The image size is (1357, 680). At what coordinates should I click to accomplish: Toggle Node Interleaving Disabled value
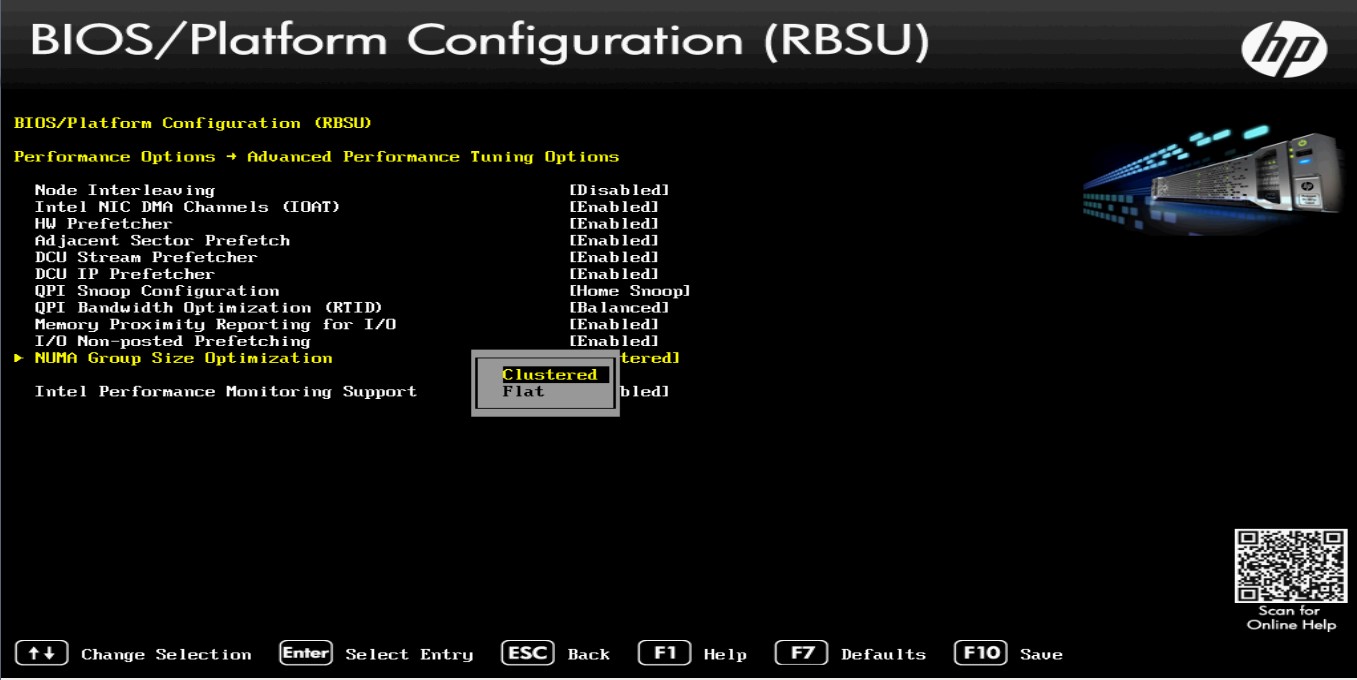coord(618,190)
